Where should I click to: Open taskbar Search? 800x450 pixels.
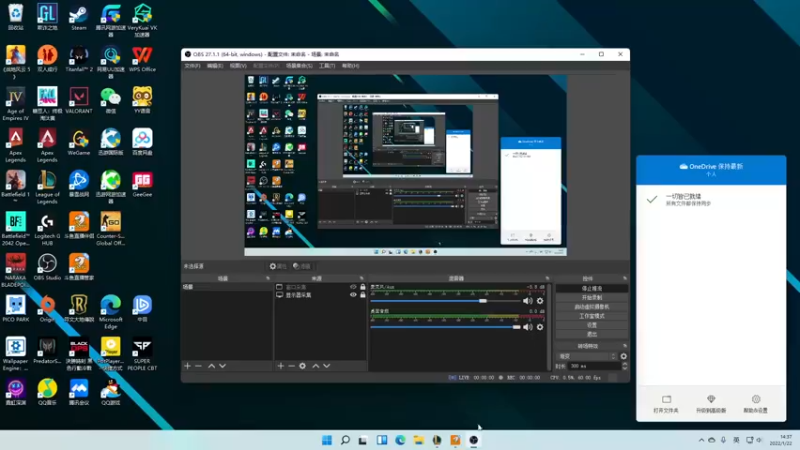[x=345, y=440]
